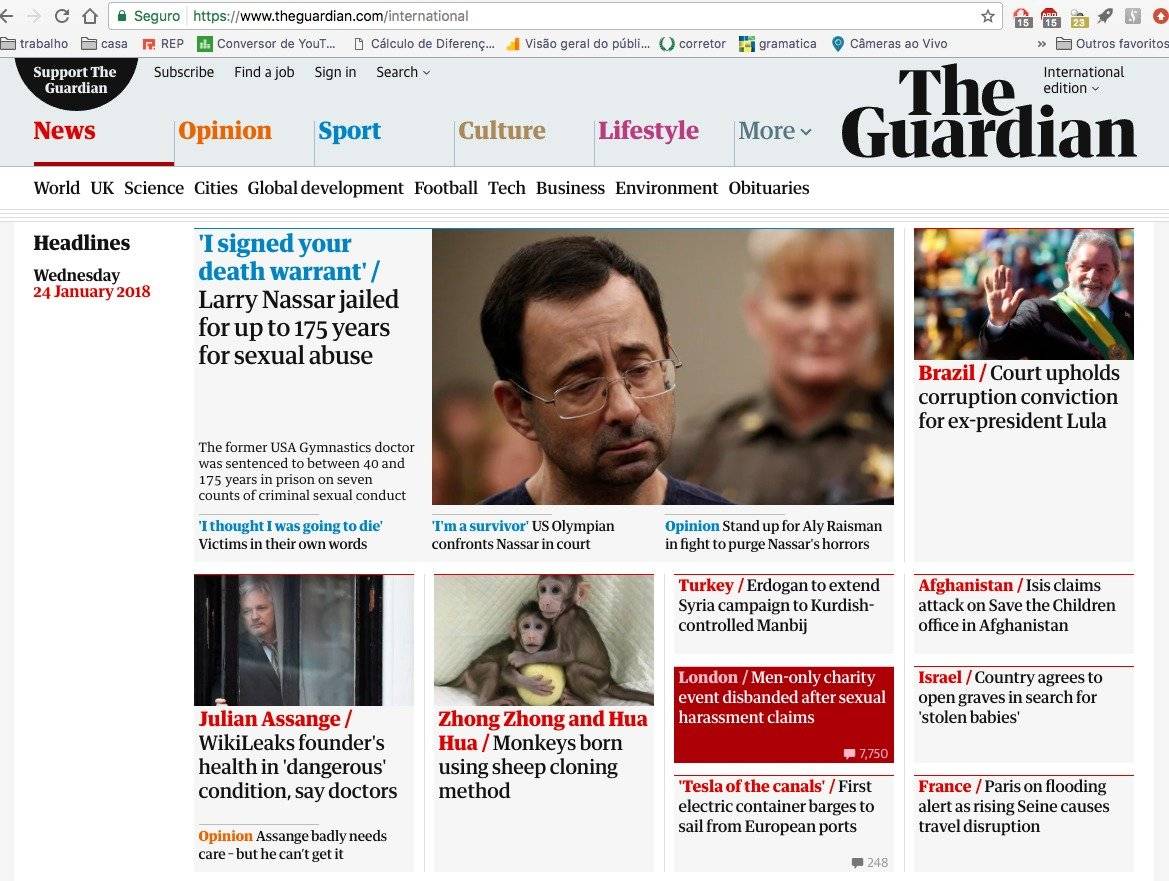Open the UK subsection
The height and width of the screenshot is (881, 1169).
point(102,188)
